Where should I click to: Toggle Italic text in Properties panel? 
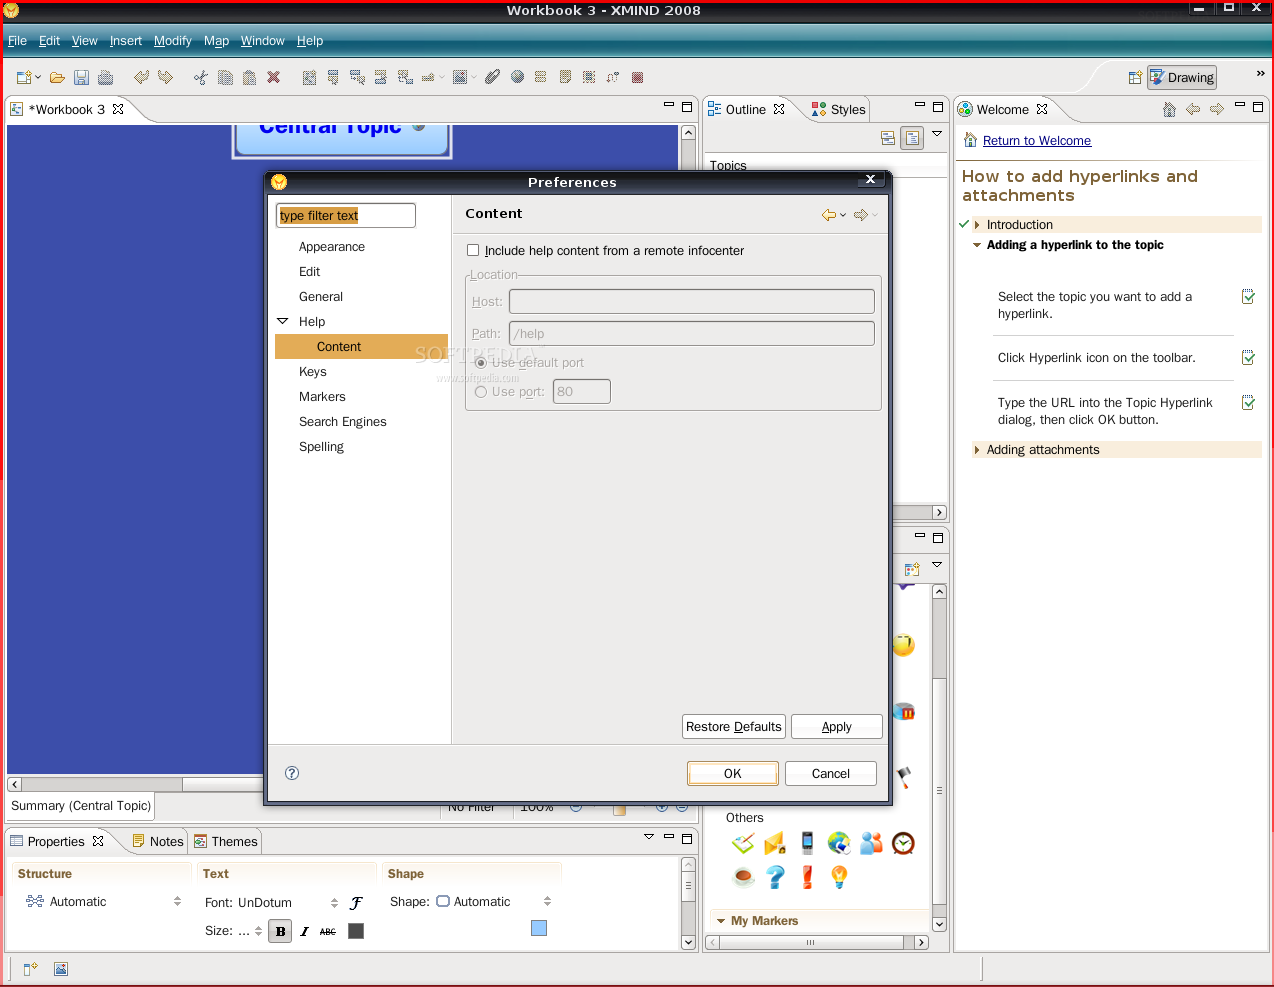tap(304, 931)
